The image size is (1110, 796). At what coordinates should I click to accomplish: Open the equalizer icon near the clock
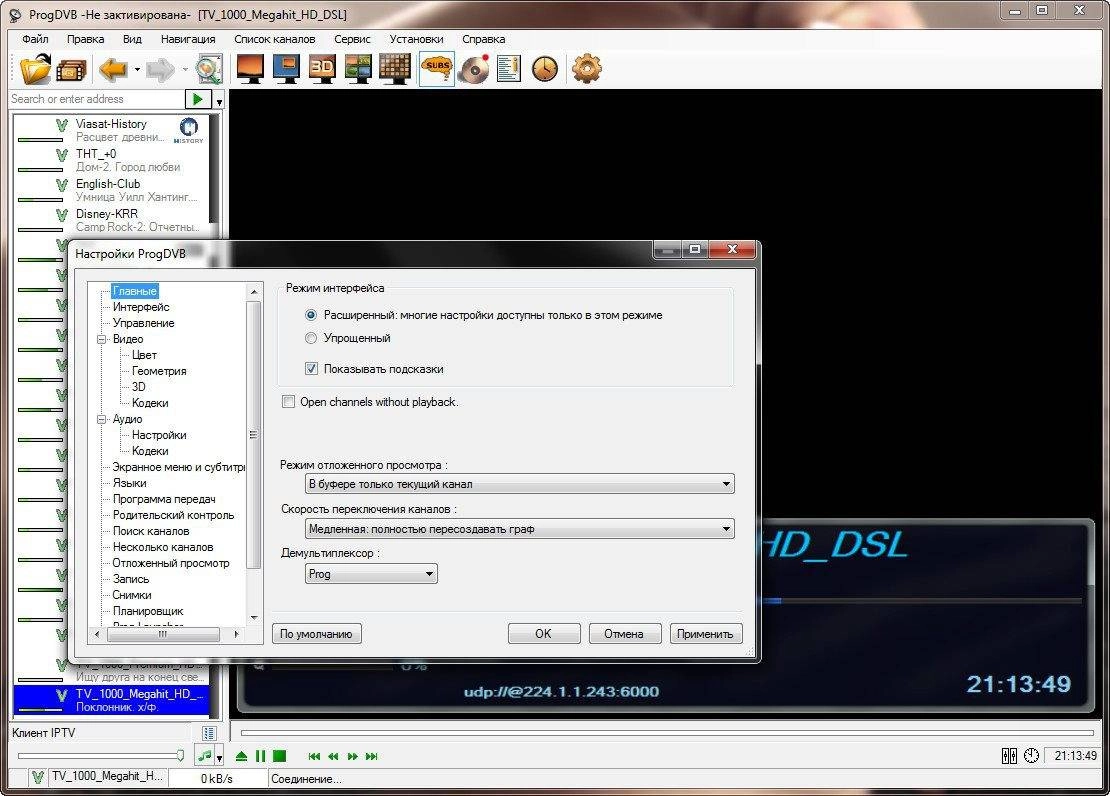click(x=1009, y=756)
